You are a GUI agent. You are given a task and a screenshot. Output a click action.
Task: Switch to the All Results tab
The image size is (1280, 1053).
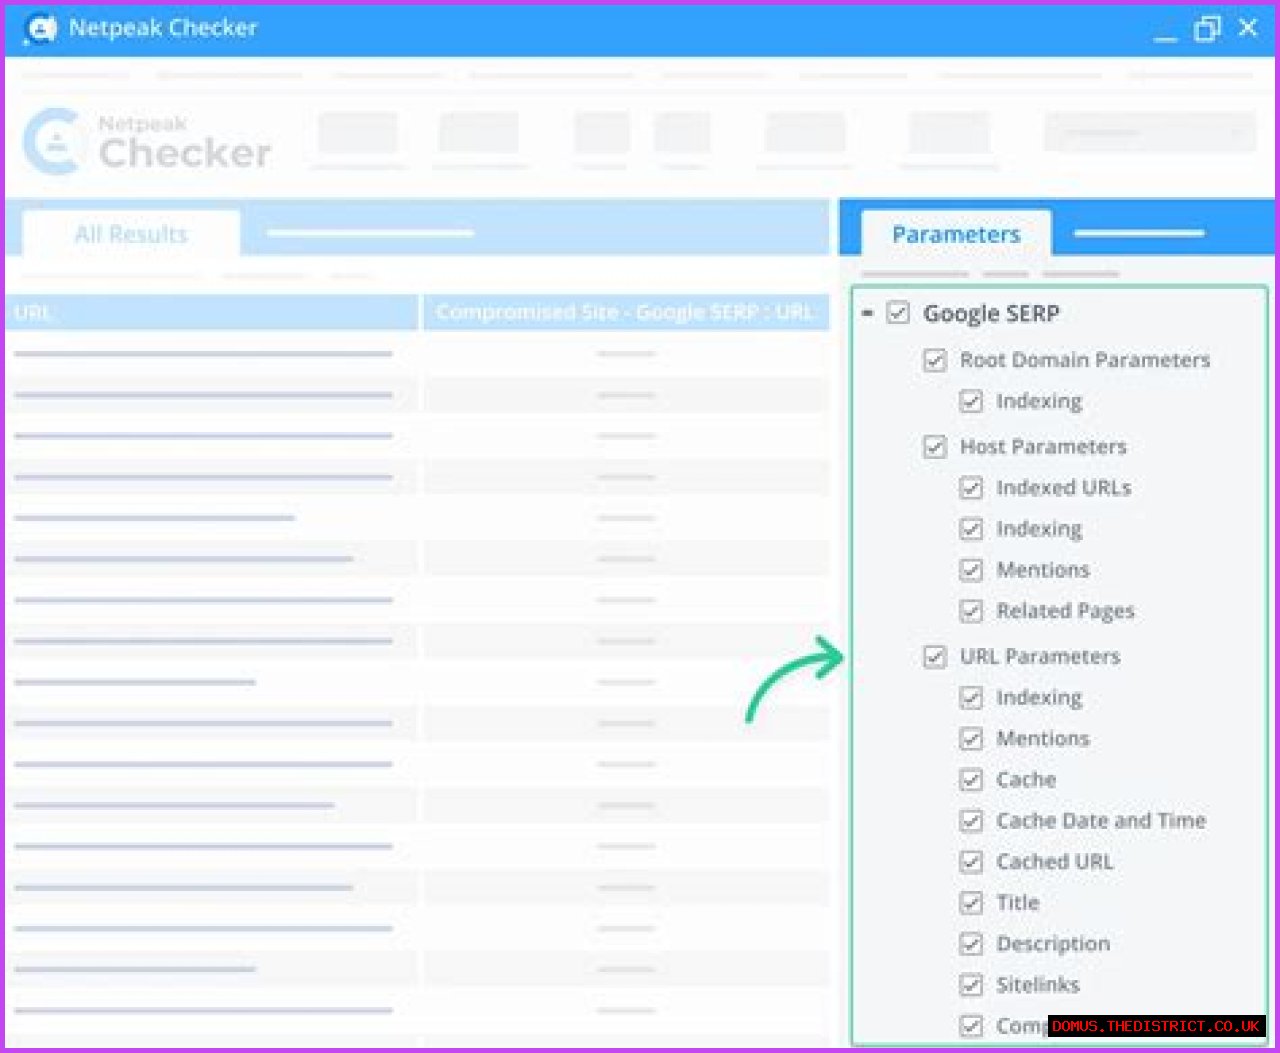[x=131, y=233]
